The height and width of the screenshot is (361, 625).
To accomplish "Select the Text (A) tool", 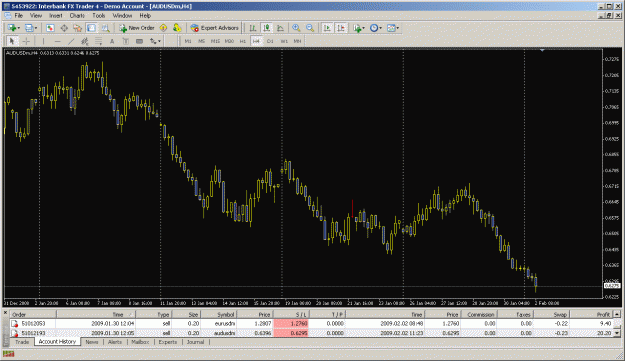I will (112, 41).
